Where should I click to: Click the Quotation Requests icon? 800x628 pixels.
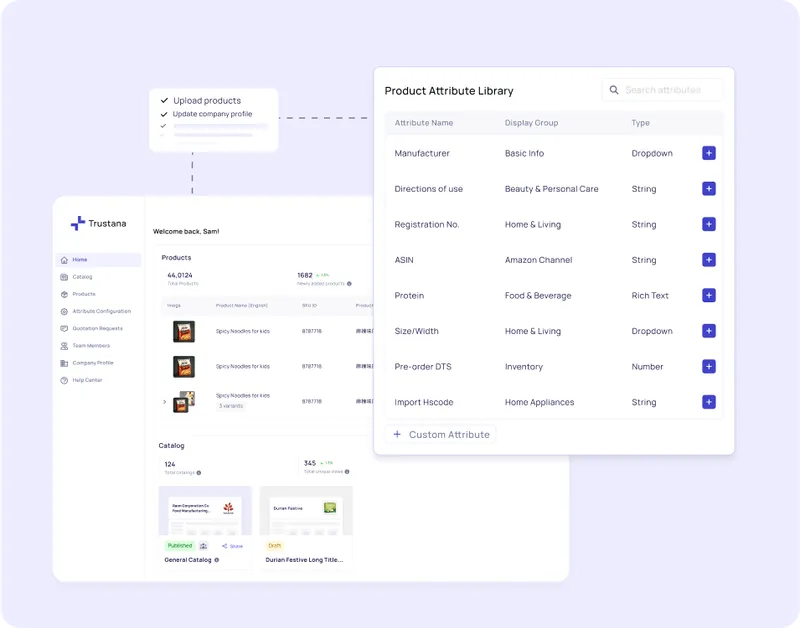(64, 328)
